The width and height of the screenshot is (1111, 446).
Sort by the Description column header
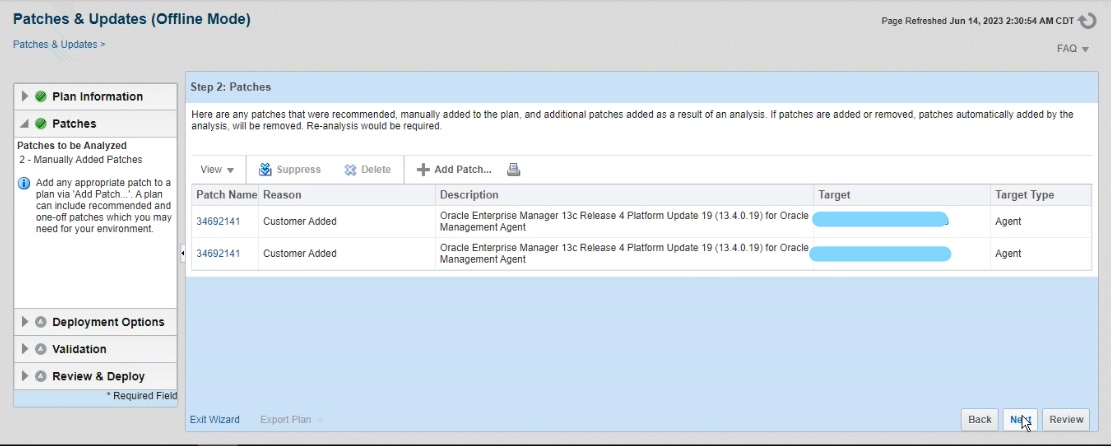pos(624,194)
